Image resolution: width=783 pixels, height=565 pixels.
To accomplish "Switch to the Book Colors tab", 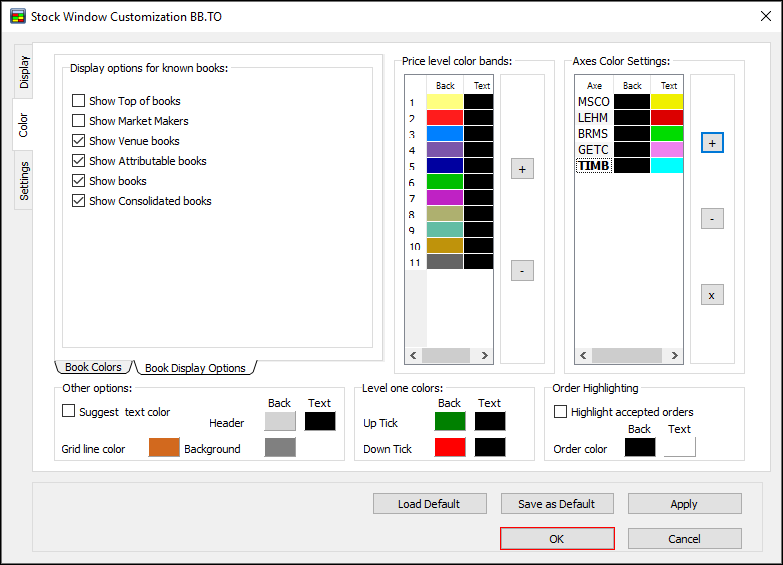I will click(x=94, y=367).
